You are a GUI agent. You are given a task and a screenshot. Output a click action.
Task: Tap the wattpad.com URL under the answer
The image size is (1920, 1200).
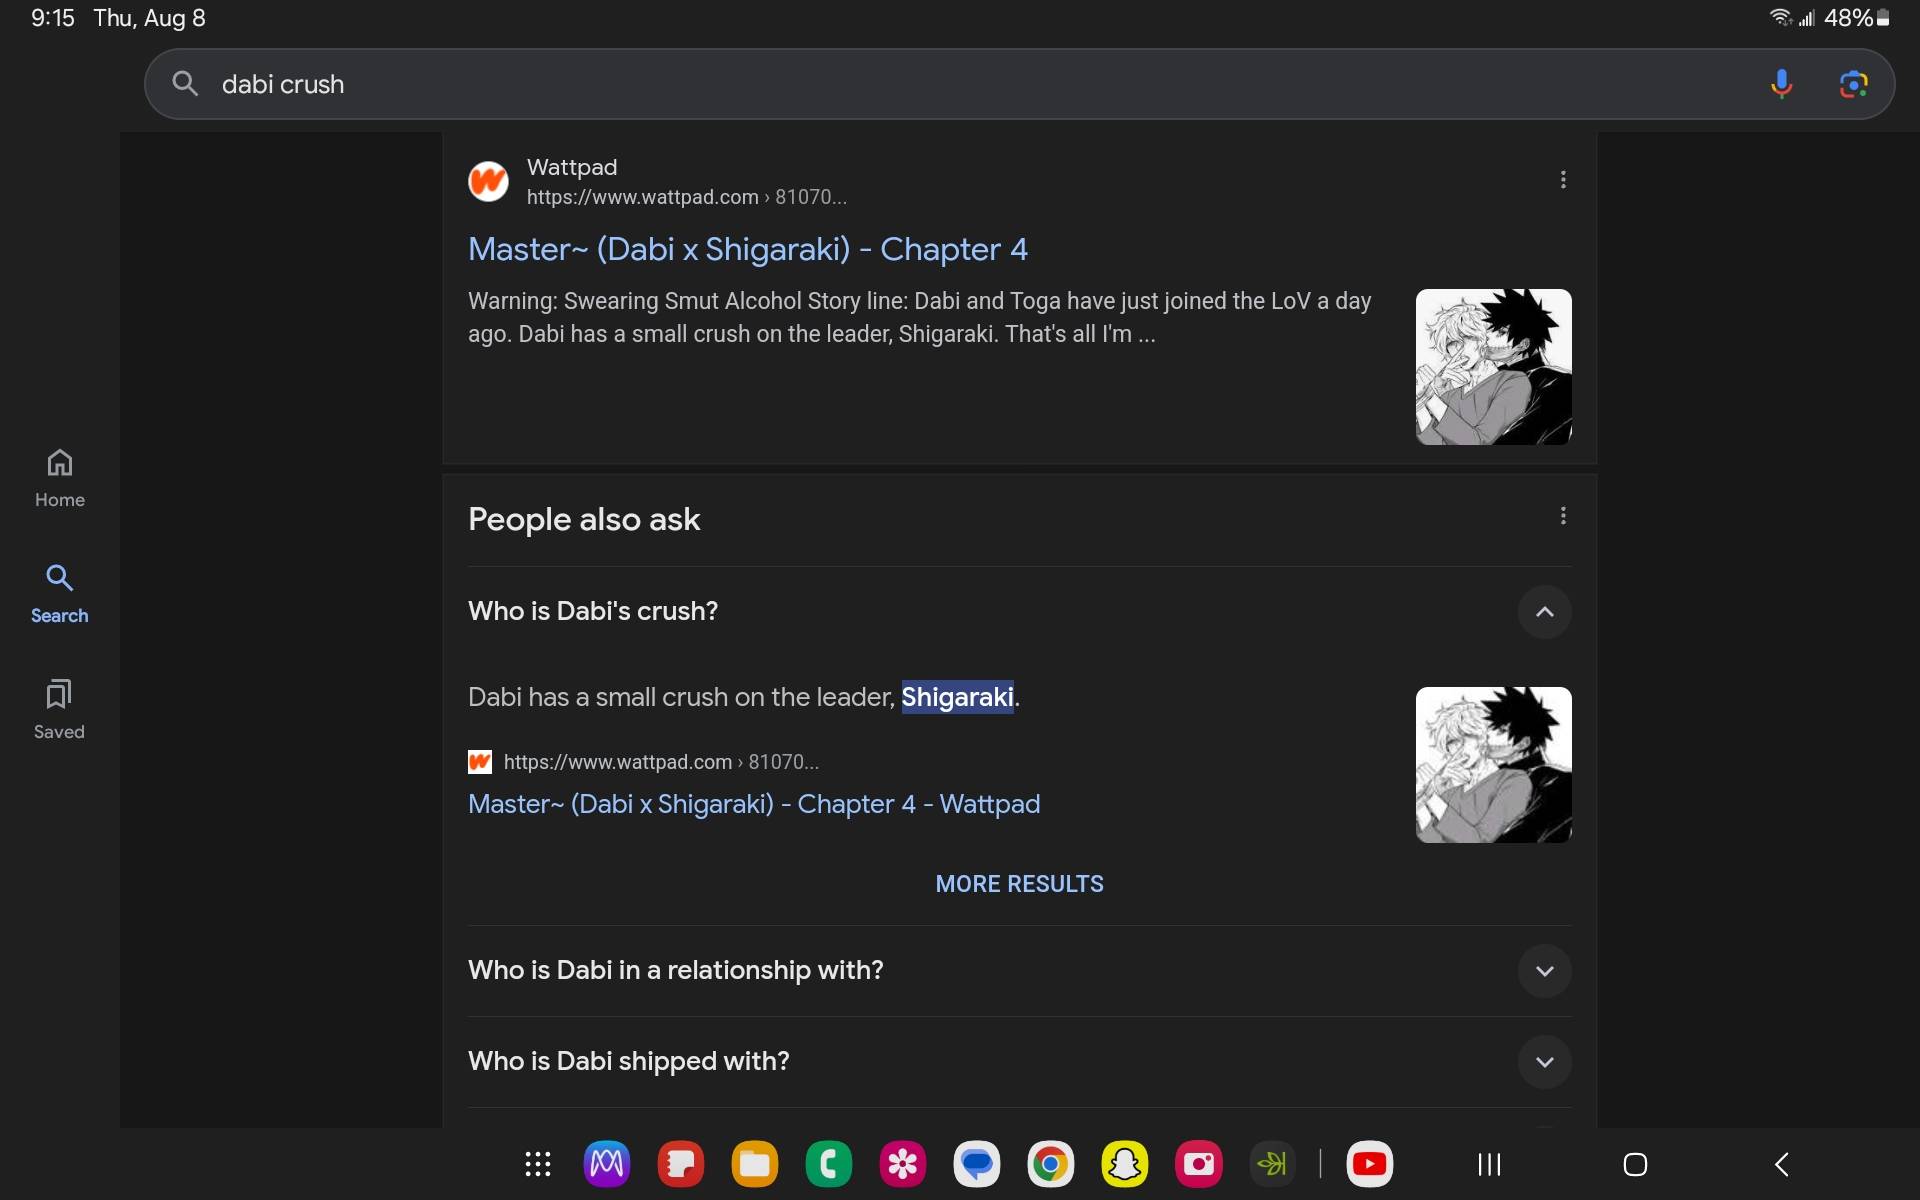coord(660,762)
